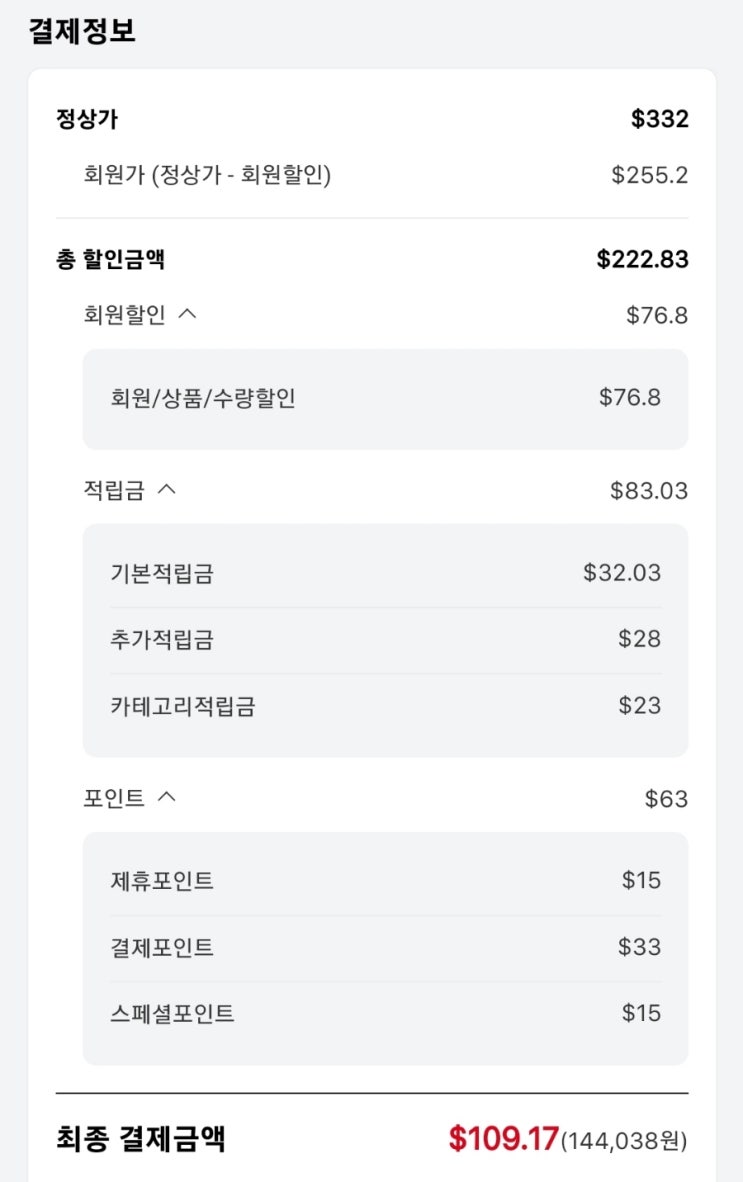Click the 제휴포인트 row label
The width and height of the screenshot is (743, 1182).
click(x=161, y=881)
